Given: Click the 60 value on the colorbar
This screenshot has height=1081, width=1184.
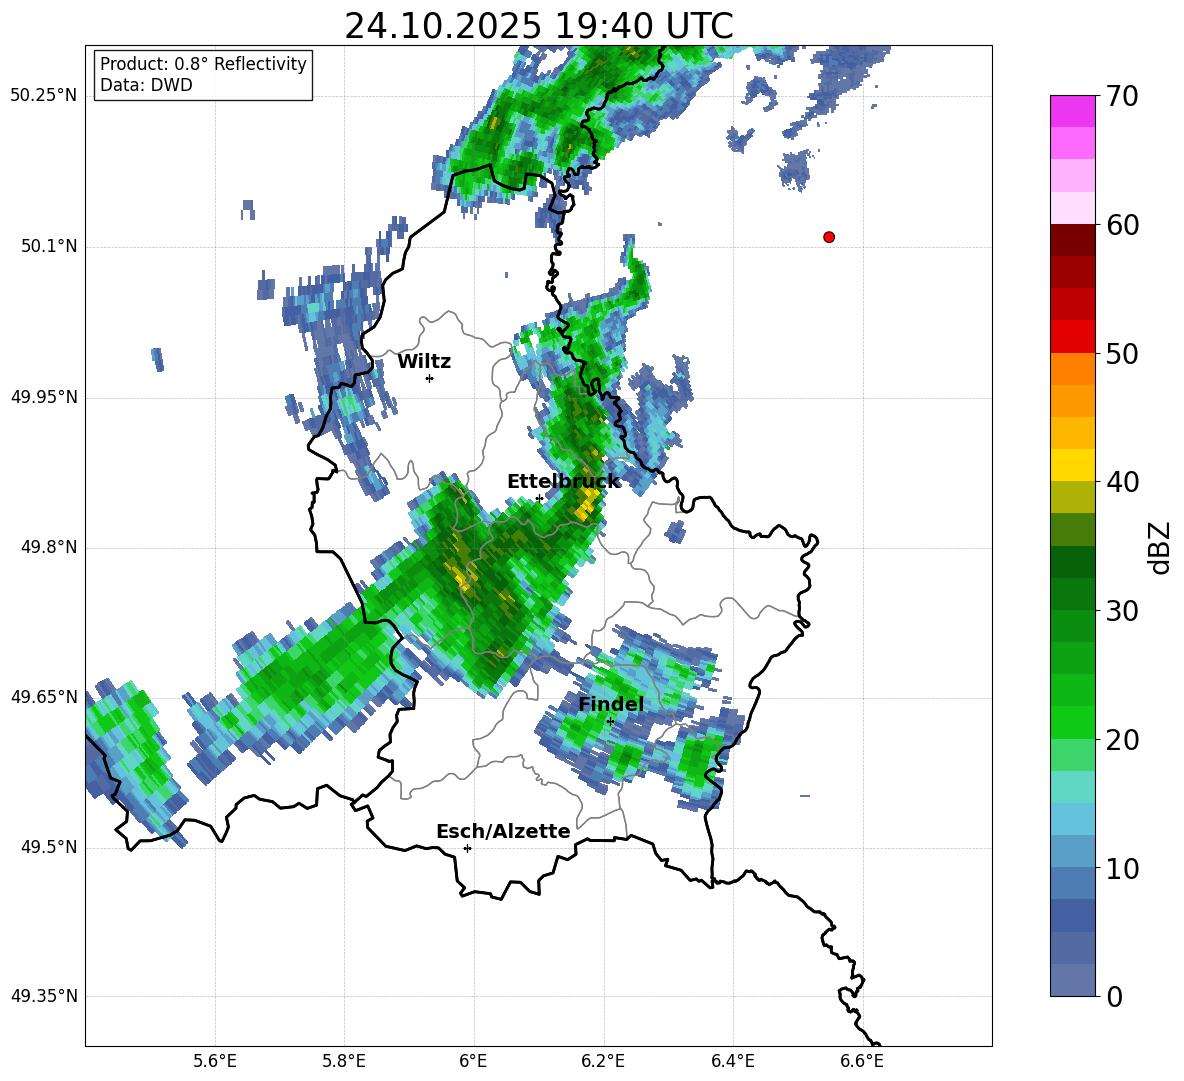Looking at the screenshot, I should pyautogui.click(x=1121, y=225).
